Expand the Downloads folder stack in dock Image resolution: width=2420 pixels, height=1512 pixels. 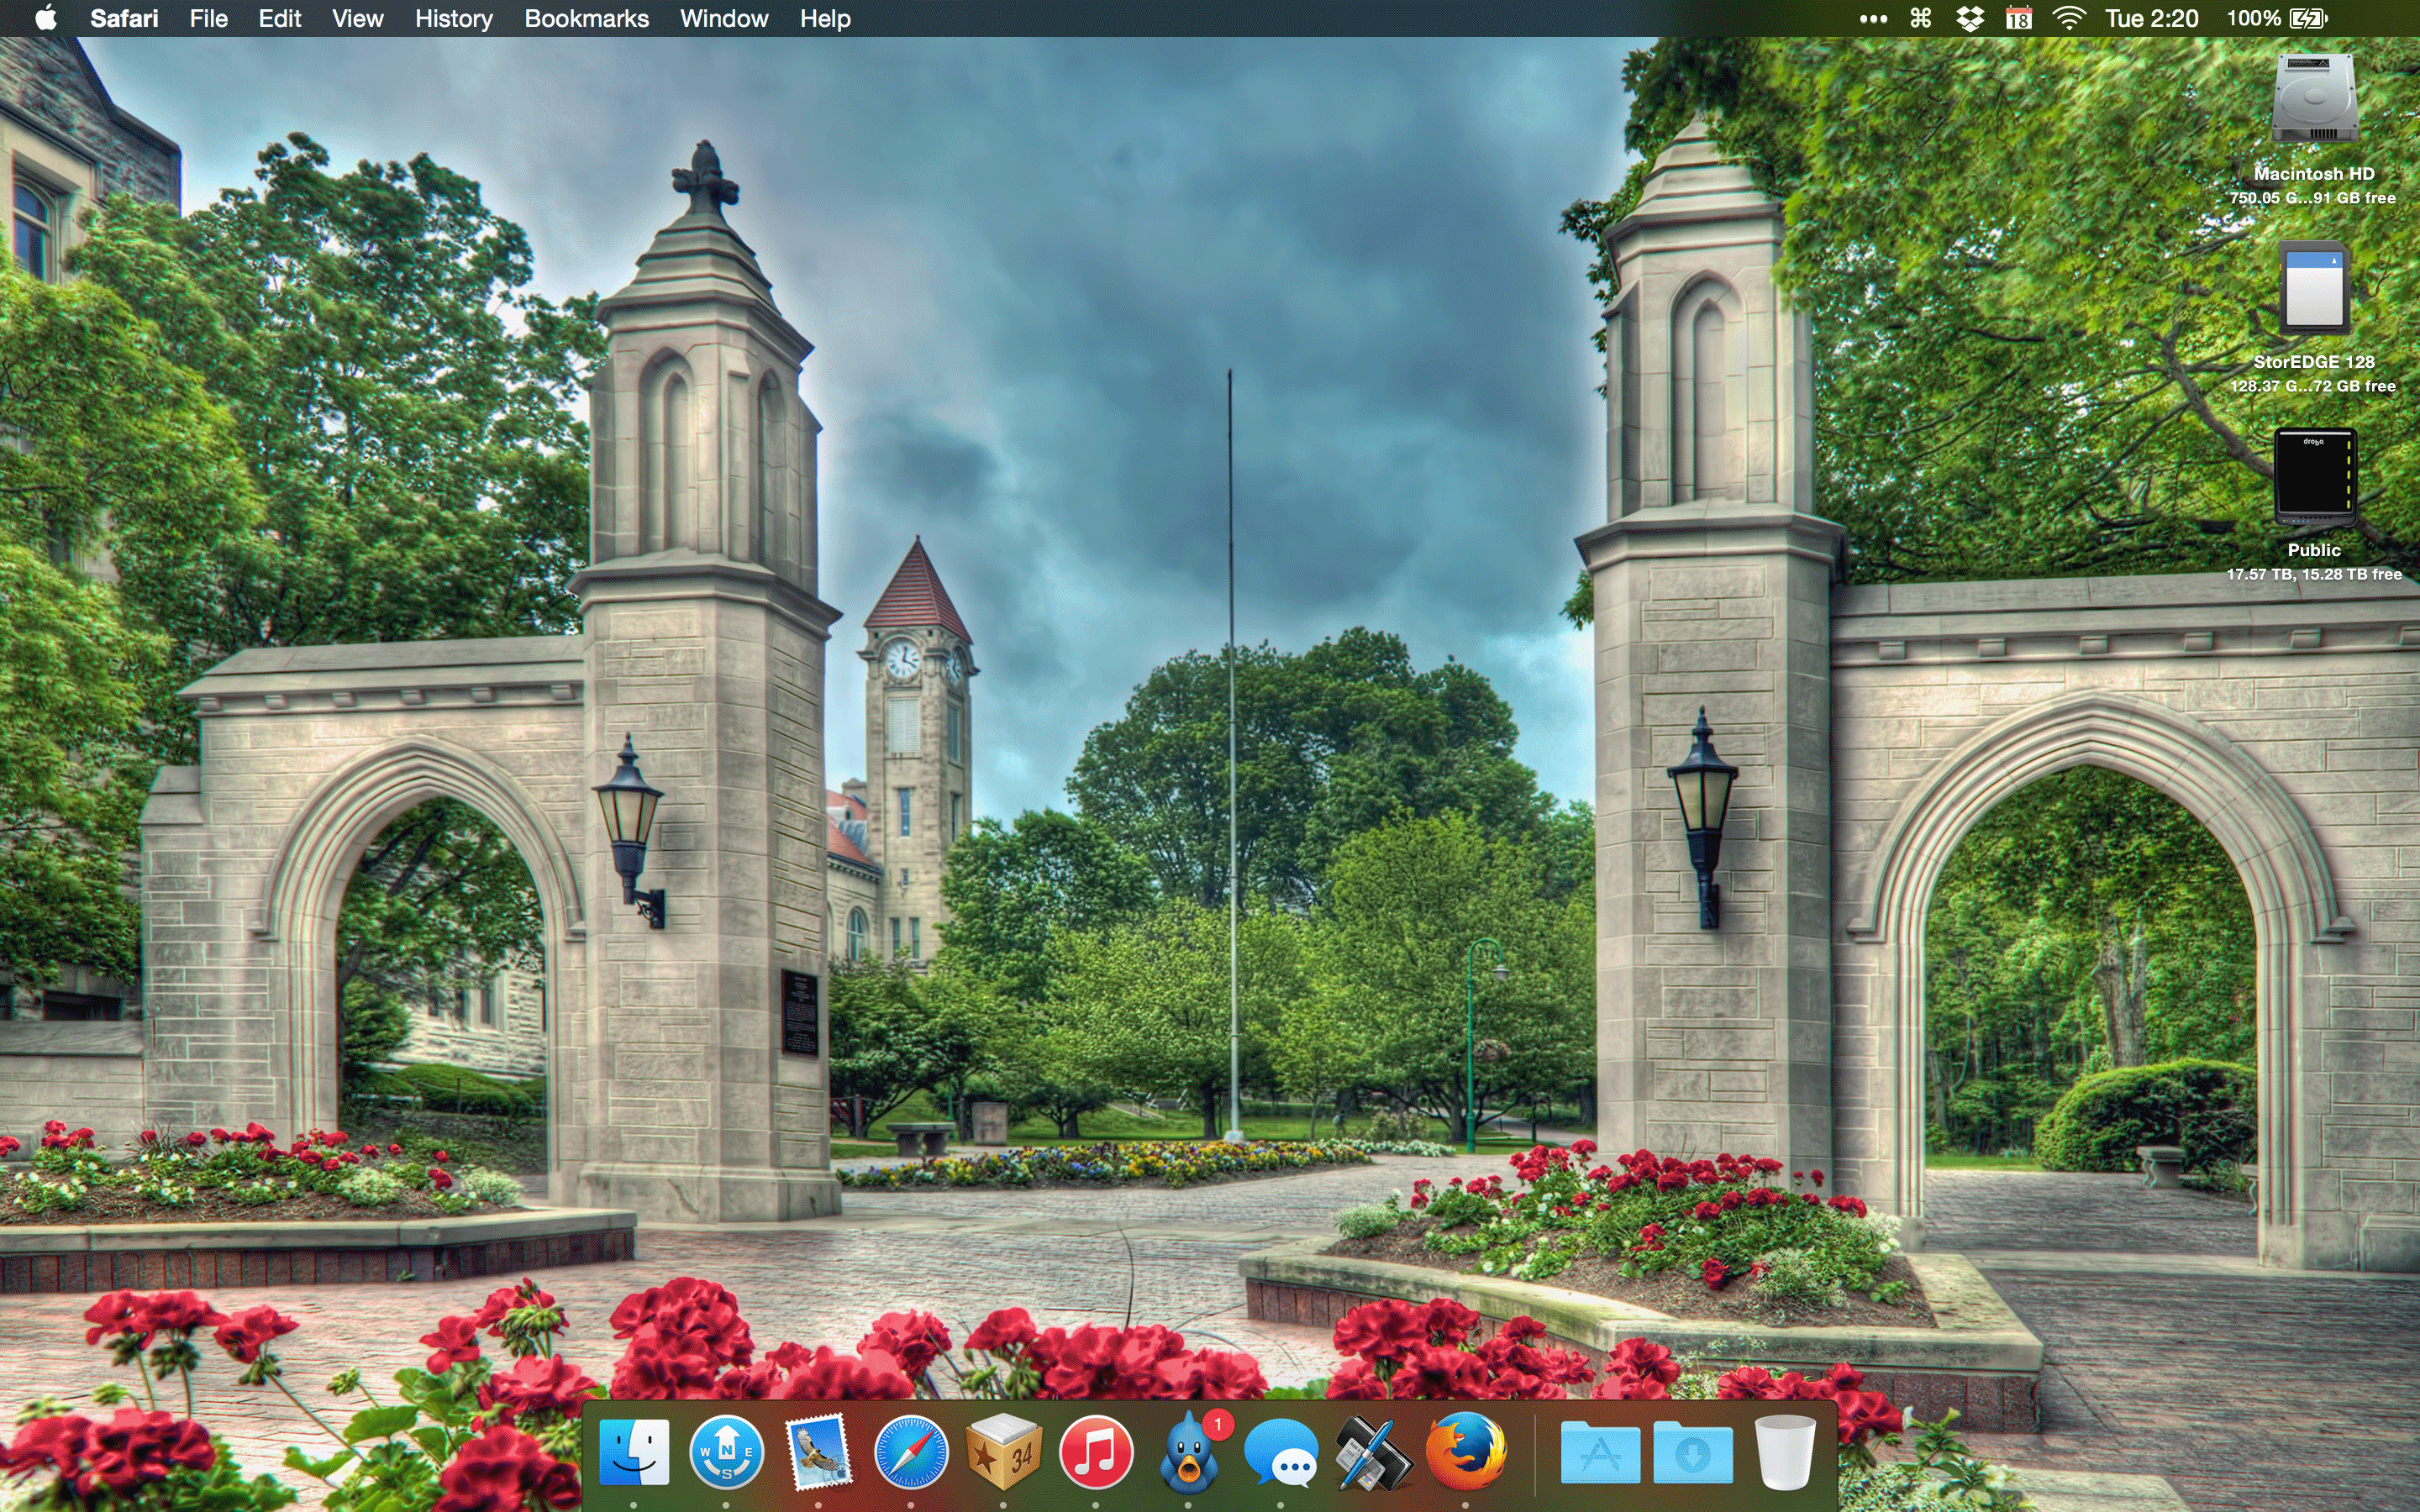pyautogui.click(x=1692, y=1454)
